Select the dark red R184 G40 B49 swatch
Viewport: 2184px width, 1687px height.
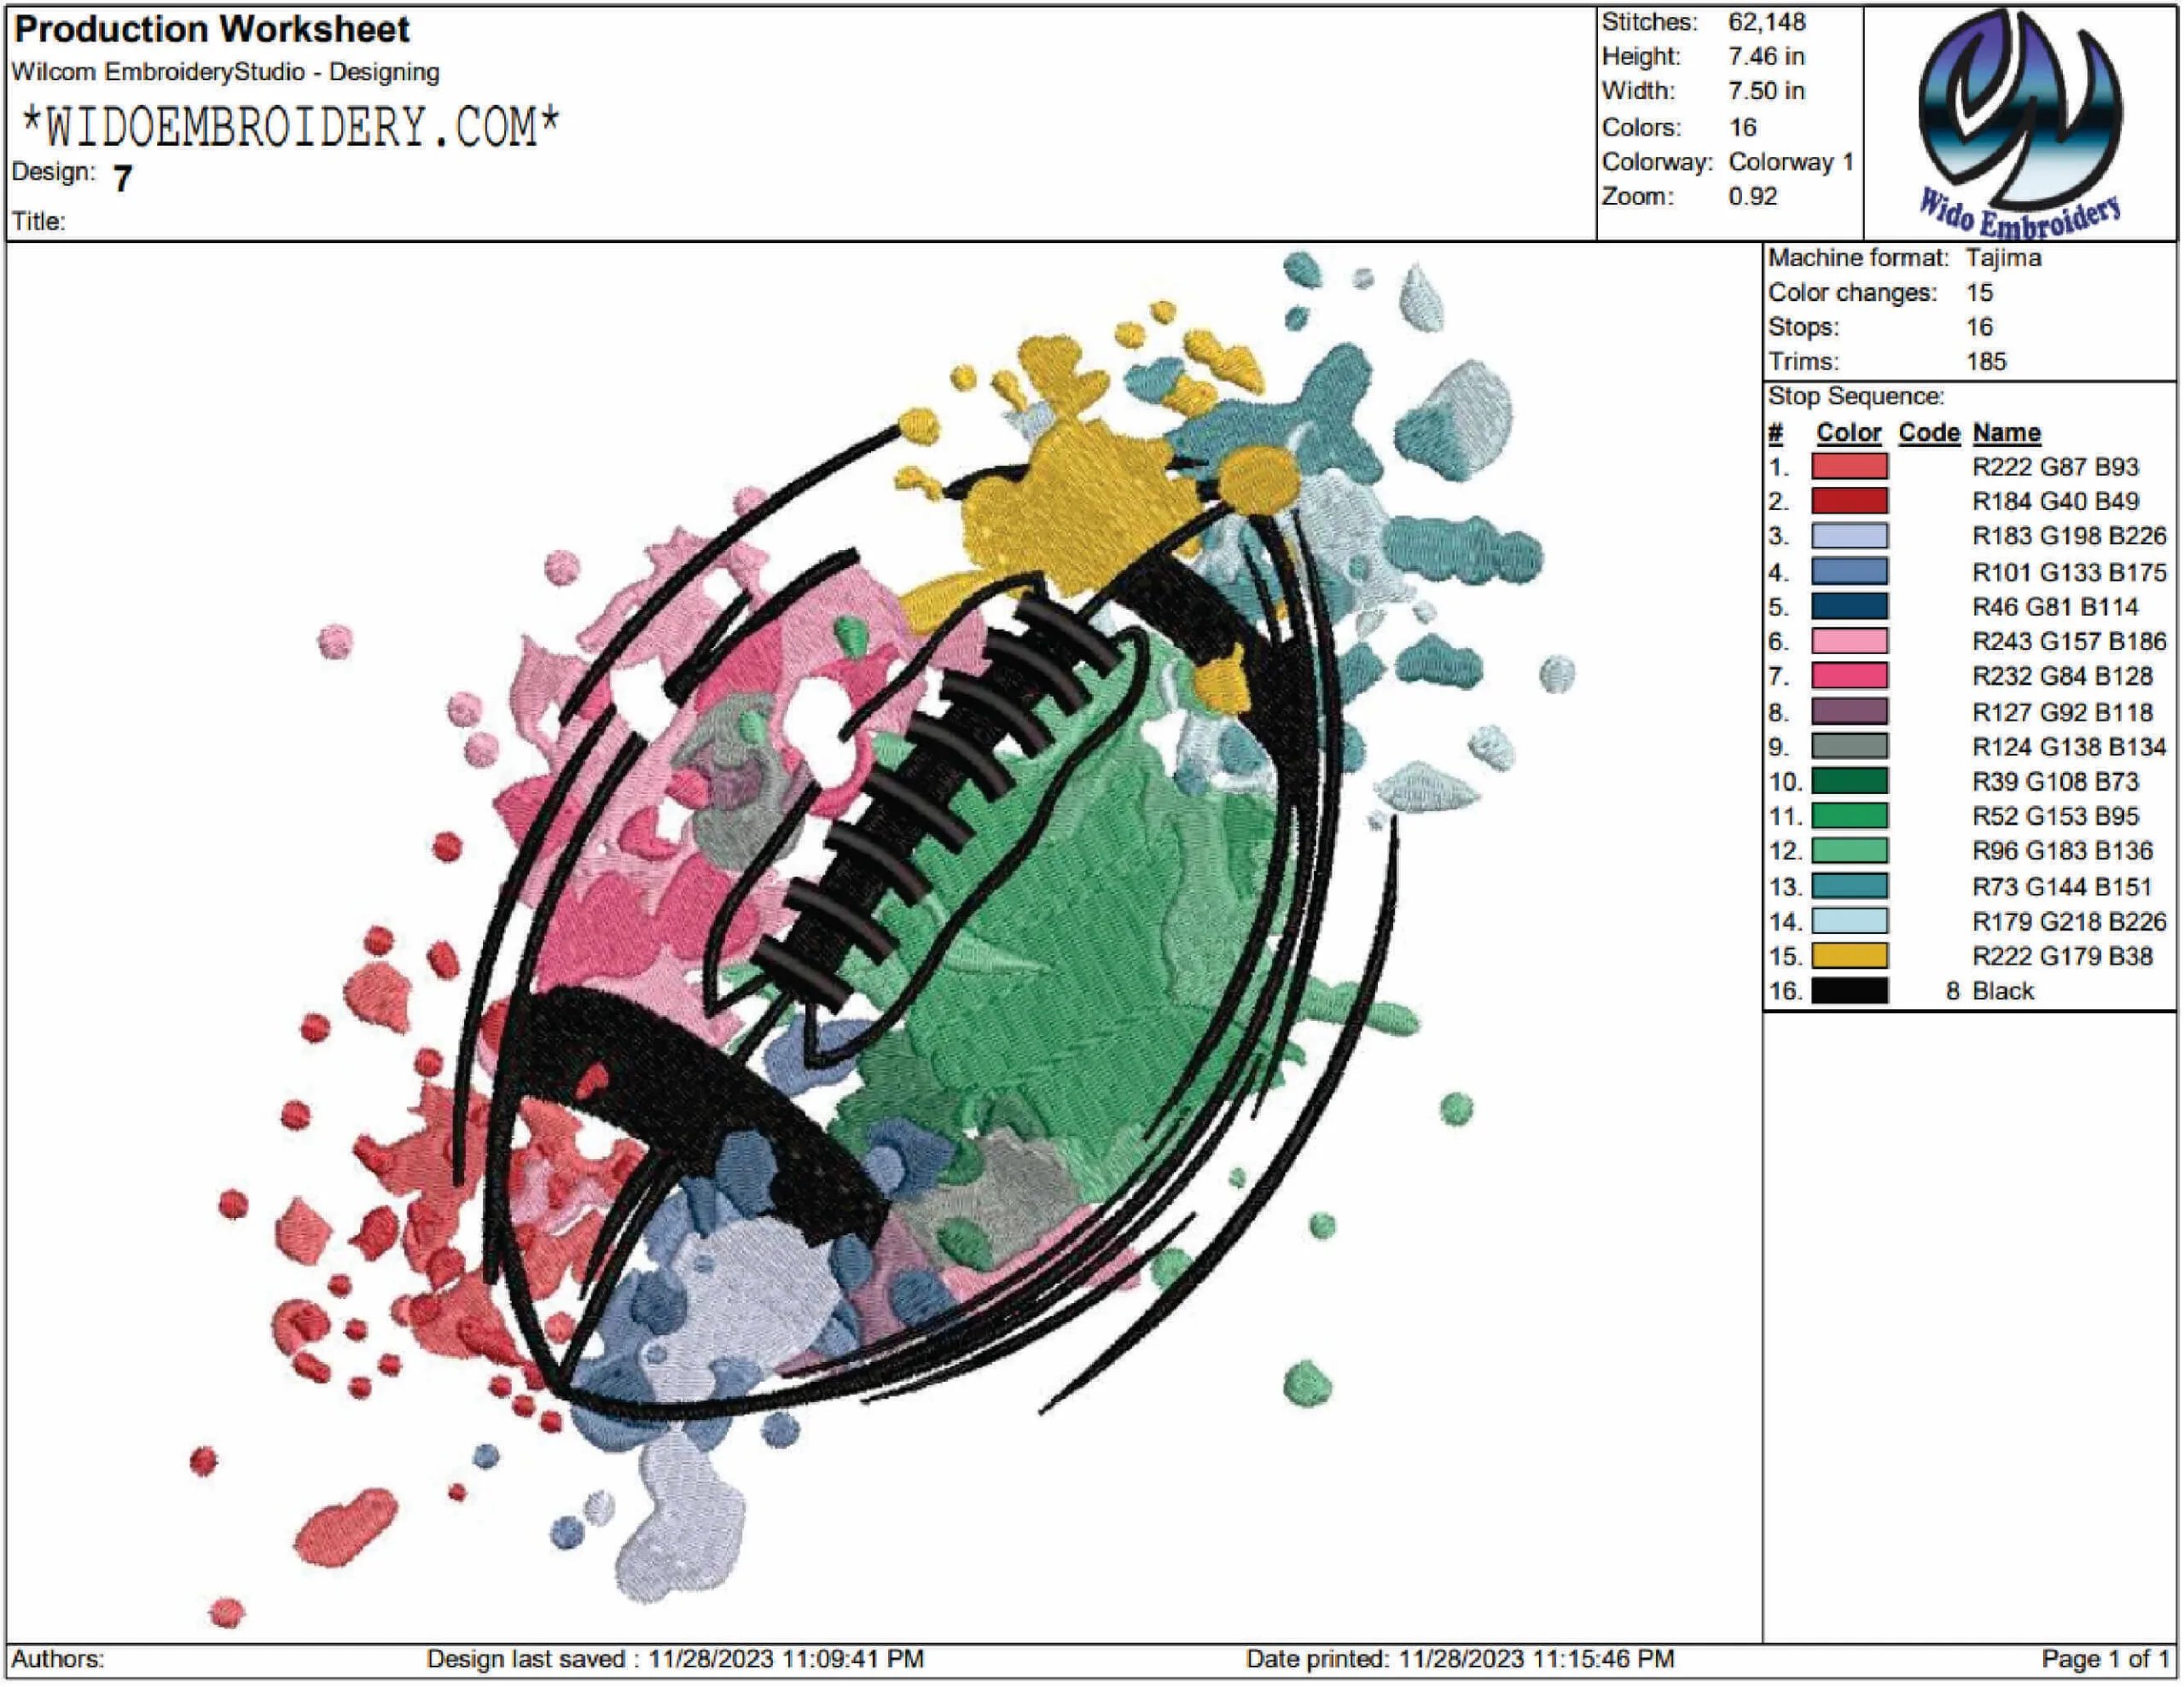pos(1849,501)
